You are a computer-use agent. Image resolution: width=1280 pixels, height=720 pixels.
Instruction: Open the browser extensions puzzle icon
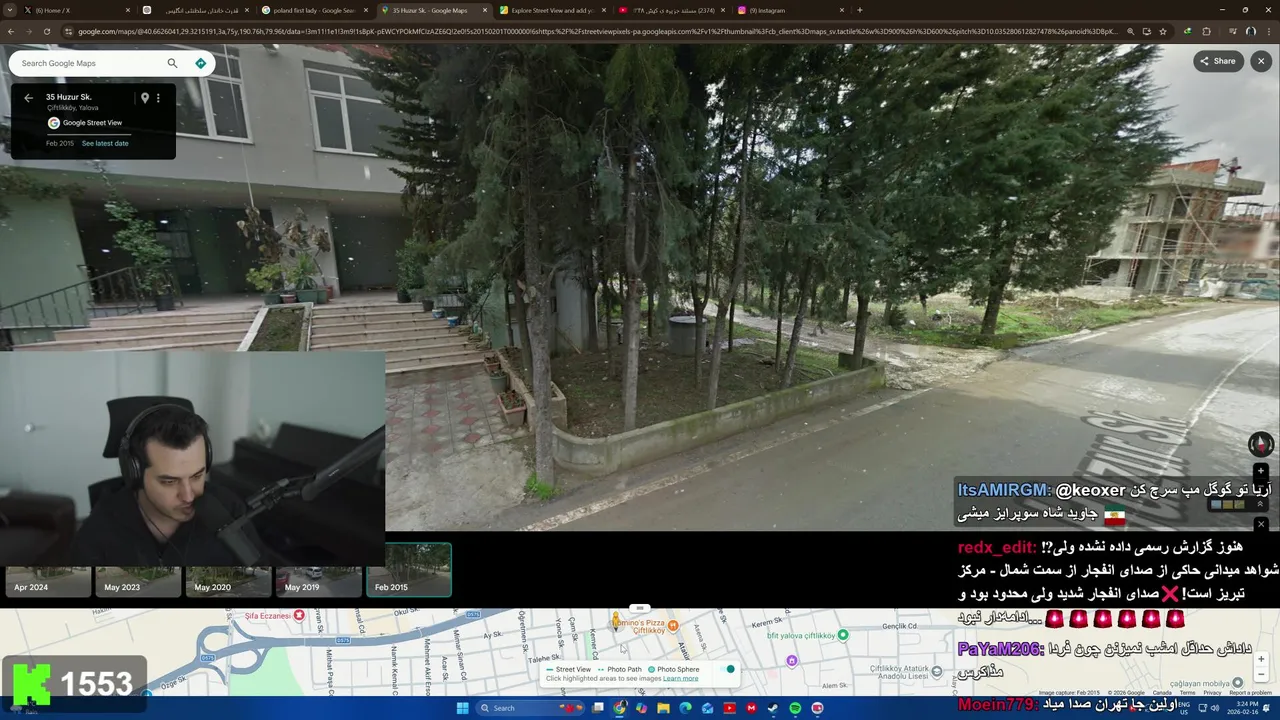(1206, 31)
